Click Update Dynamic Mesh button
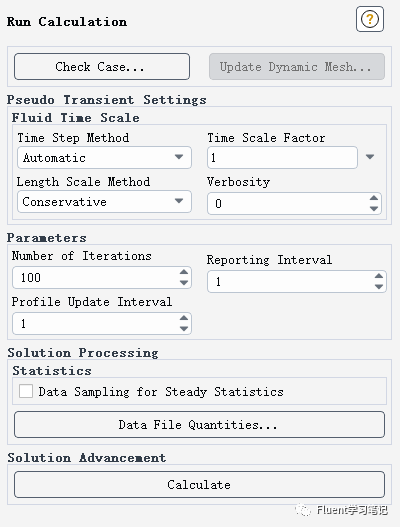This screenshot has width=400, height=527. 297,67
